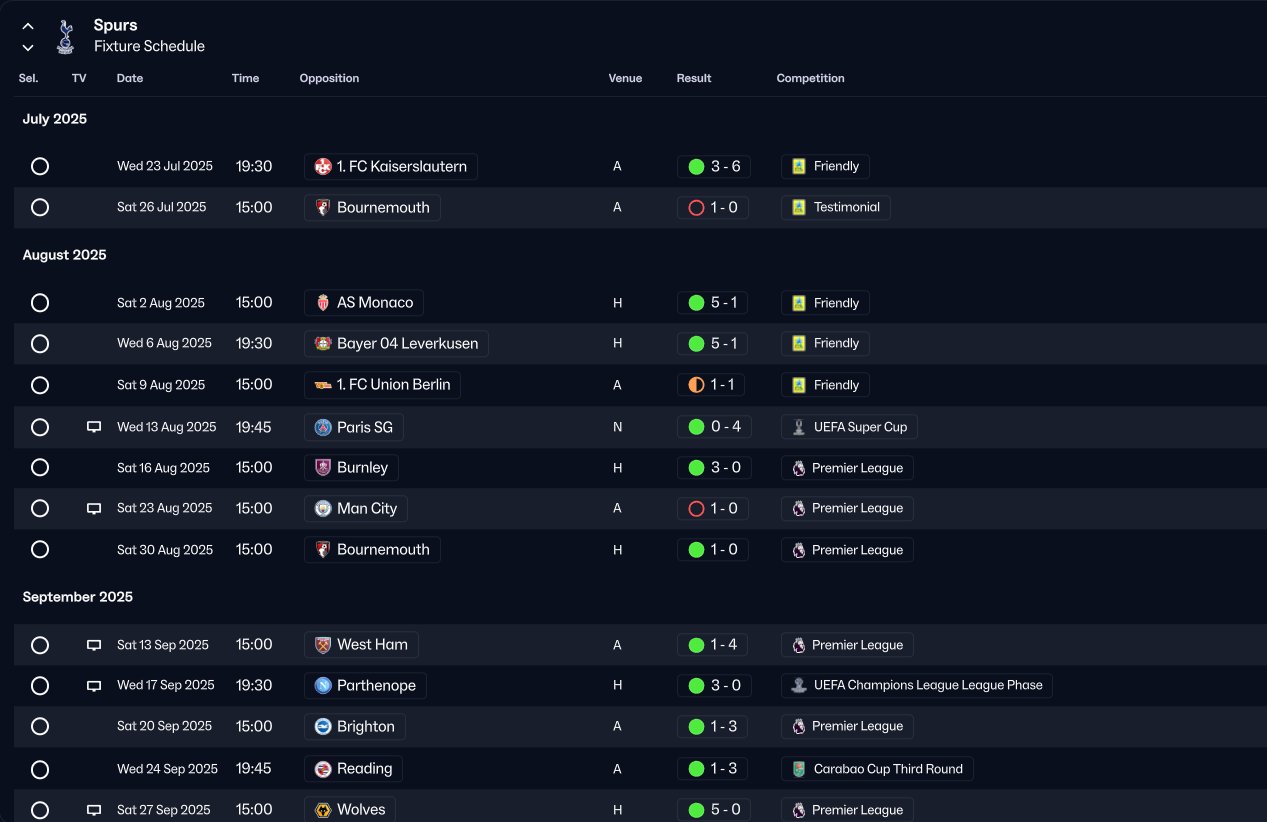
Task: Click the Opposition column header
Action: tap(329, 78)
